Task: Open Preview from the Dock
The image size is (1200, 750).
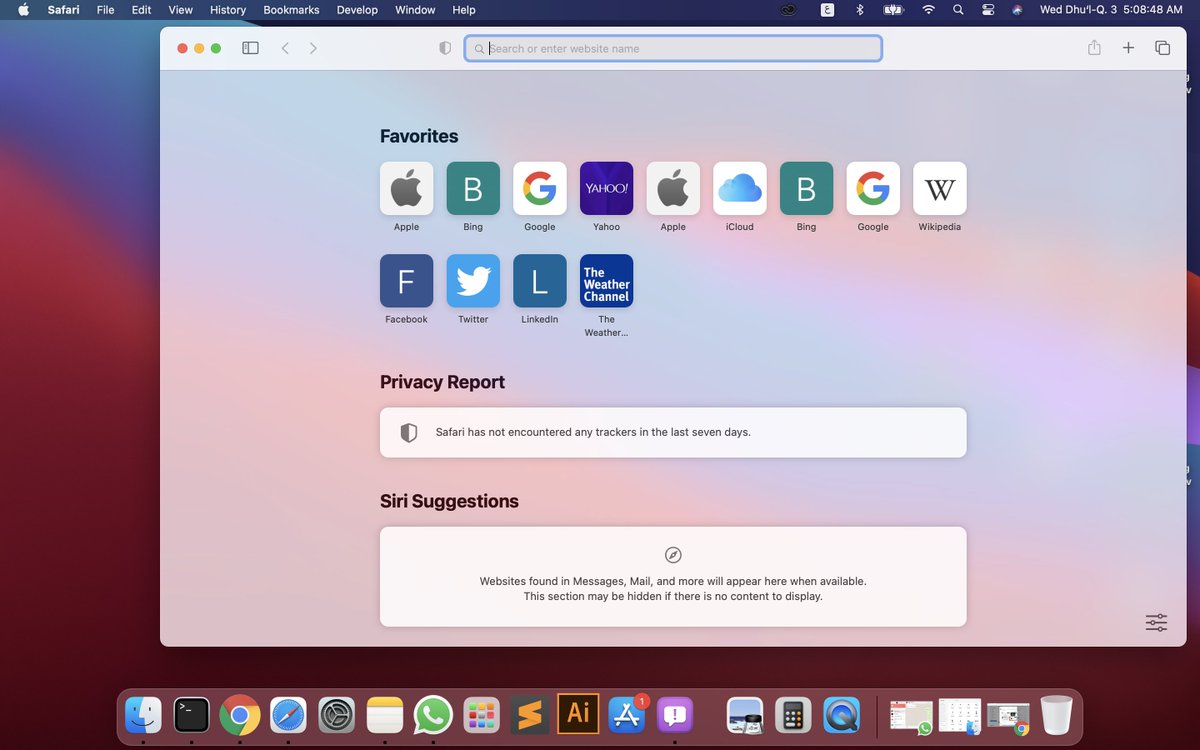Action: coord(745,715)
